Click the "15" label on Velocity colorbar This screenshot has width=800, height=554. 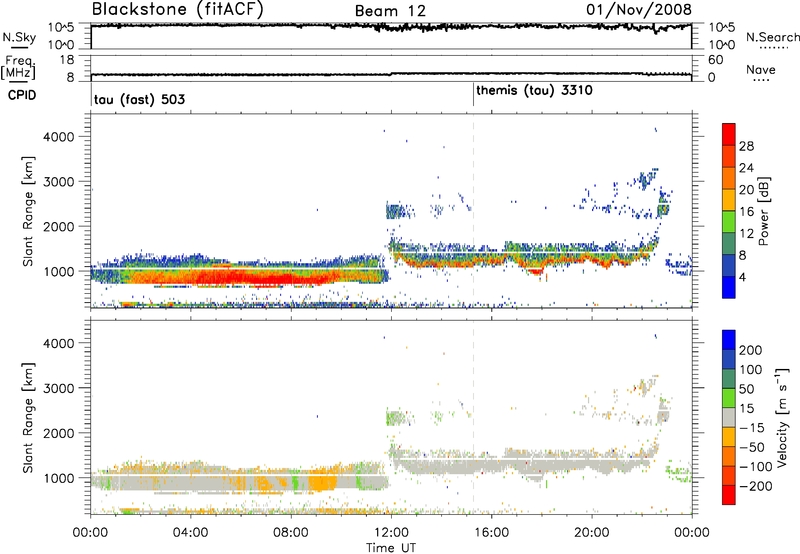tap(747, 409)
